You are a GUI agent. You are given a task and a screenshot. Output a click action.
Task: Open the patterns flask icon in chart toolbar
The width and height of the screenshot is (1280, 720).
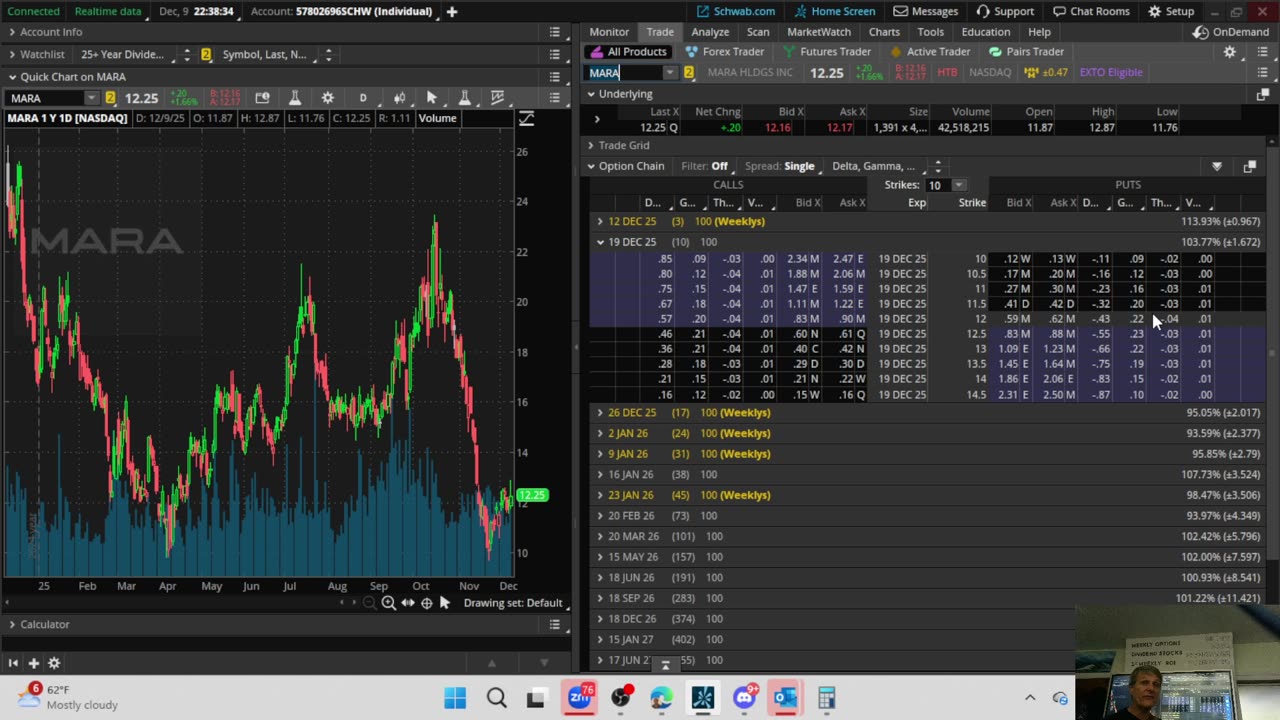pyautogui.click(x=464, y=98)
